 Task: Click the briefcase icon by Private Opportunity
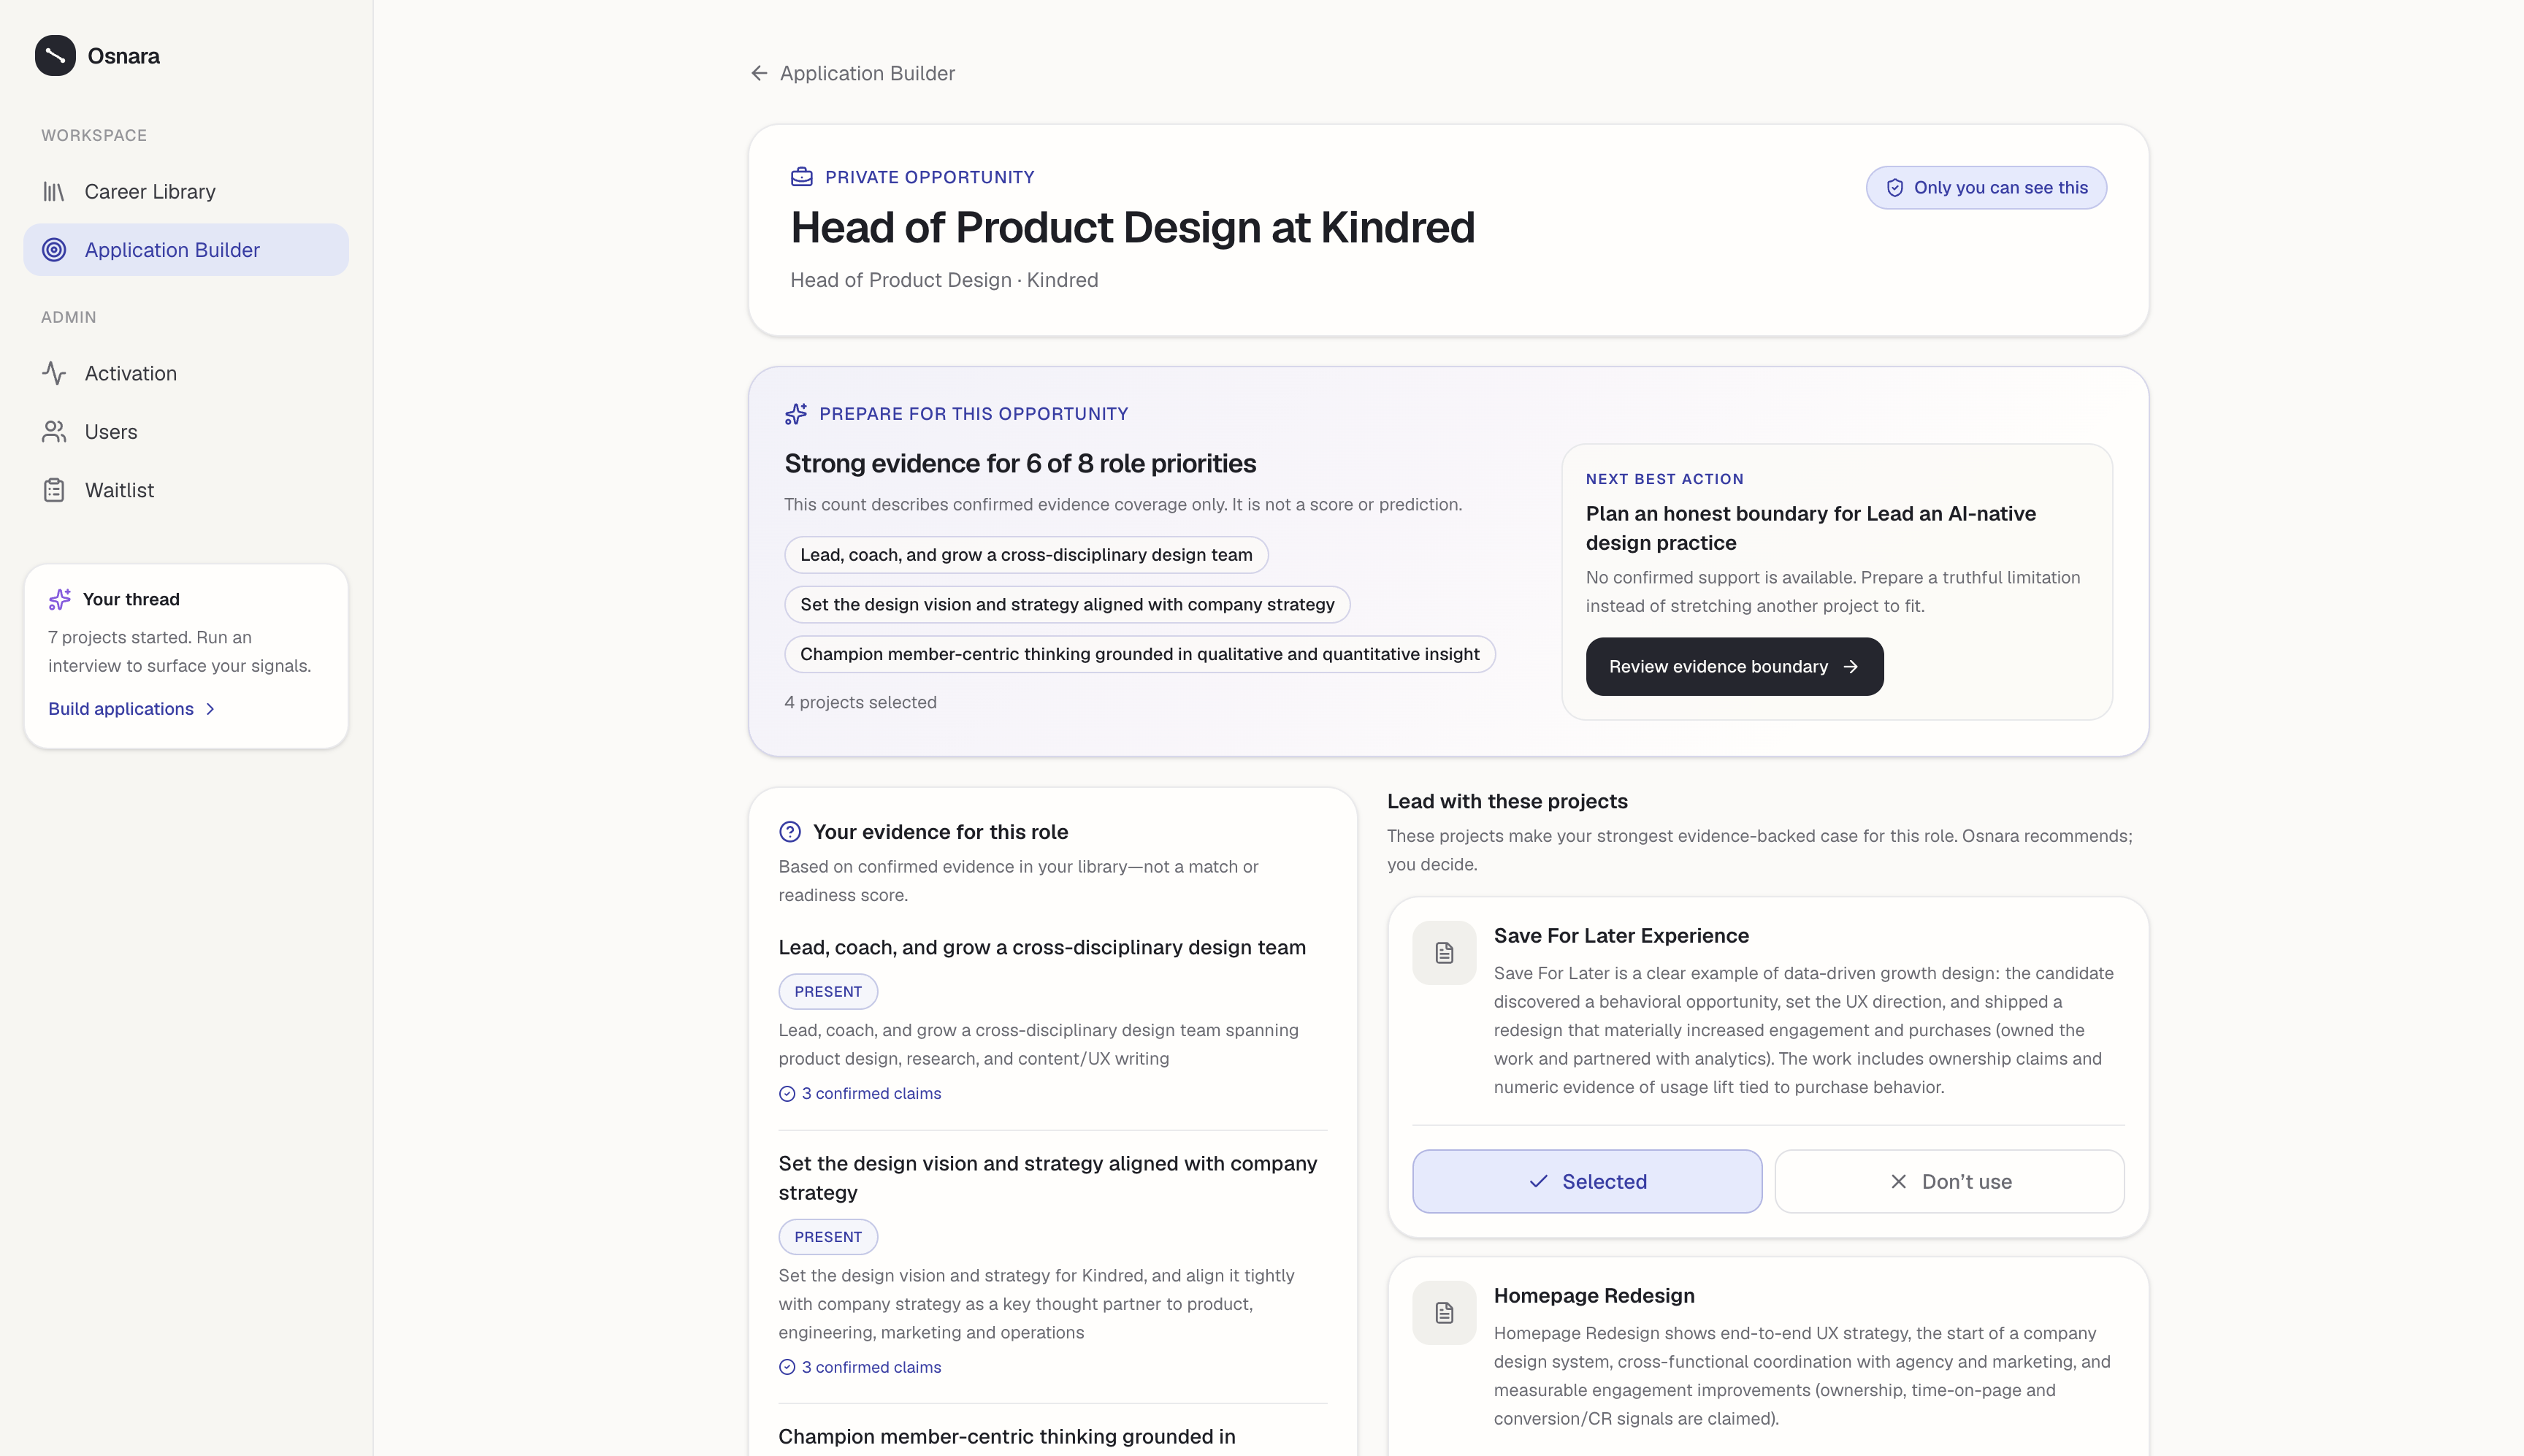pyautogui.click(x=802, y=177)
